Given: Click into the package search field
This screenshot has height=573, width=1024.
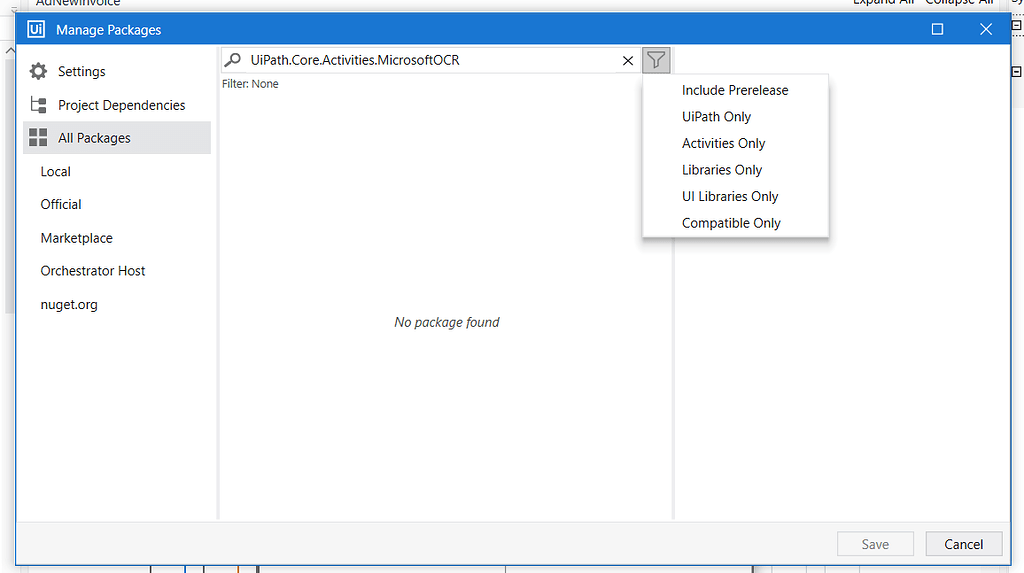Looking at the screenshot, I should tap(431, 60).
